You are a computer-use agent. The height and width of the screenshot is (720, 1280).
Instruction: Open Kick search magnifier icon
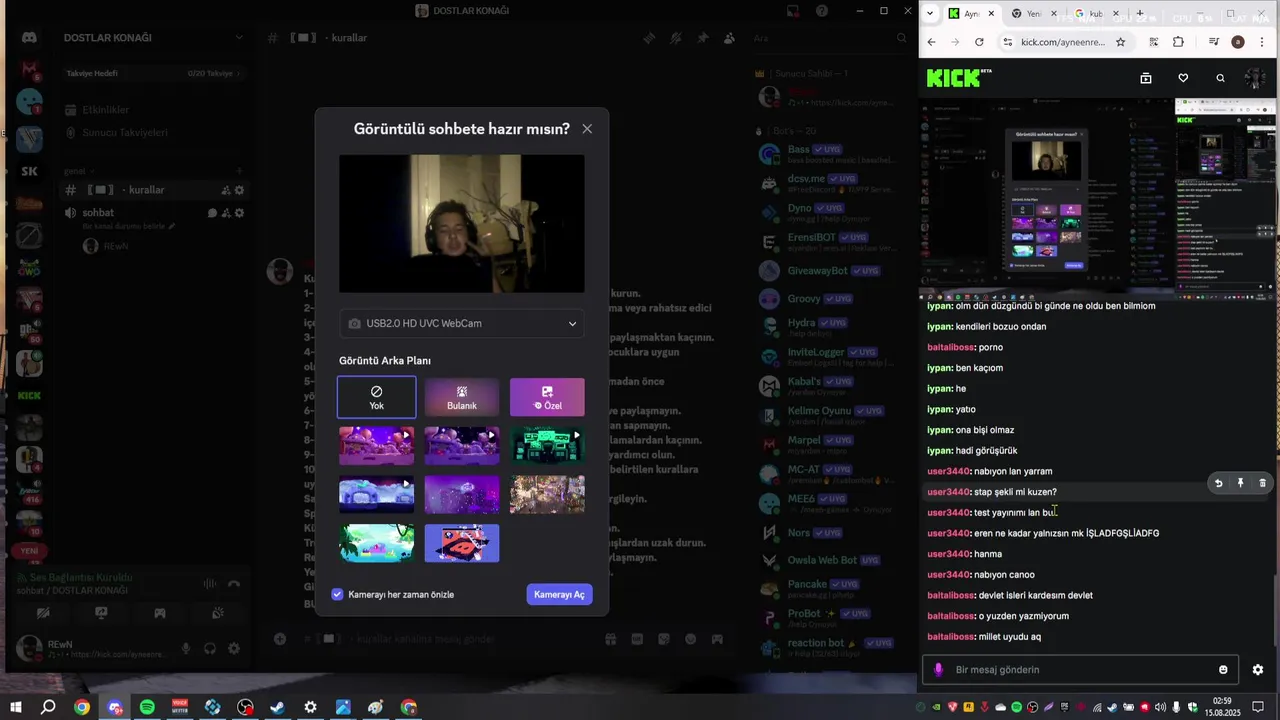tap(1220, 78)
